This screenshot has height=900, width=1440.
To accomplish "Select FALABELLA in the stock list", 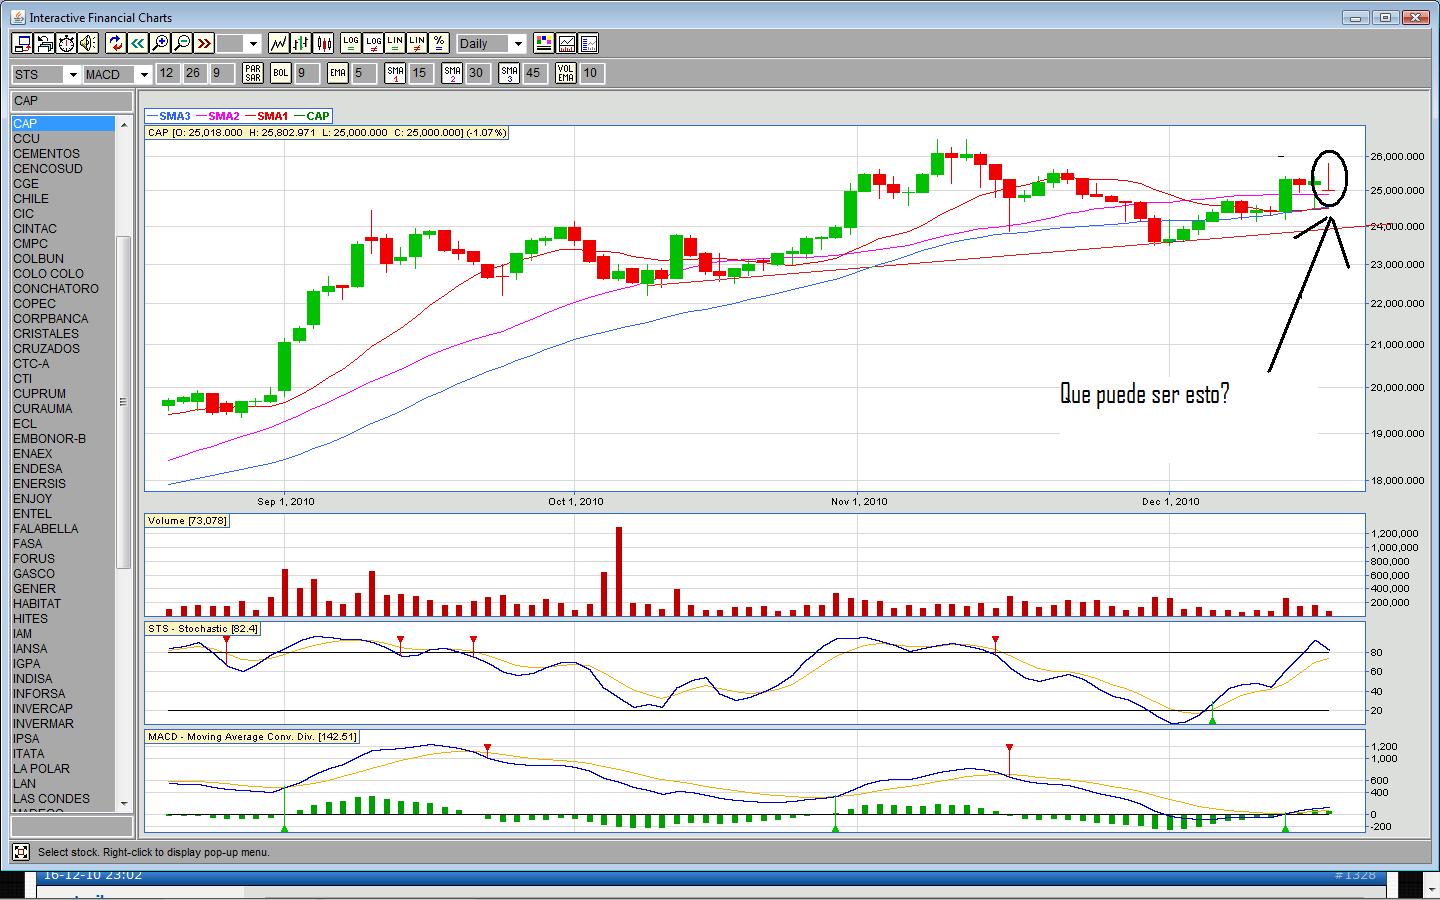I will (x=63, y=529).
